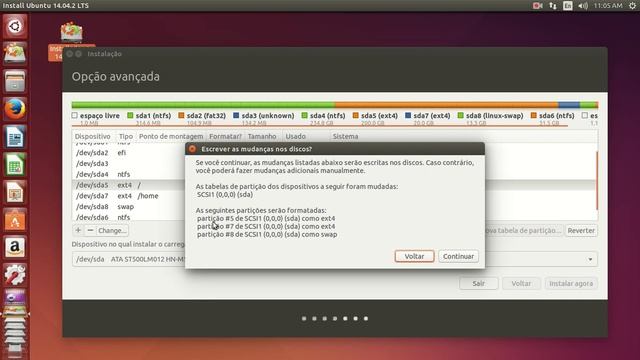Viewport: 640px width, 360px height.
Task: Open LibreOffice Calc from the launcher
Action: pyautogui.click(x=15, y=165)
